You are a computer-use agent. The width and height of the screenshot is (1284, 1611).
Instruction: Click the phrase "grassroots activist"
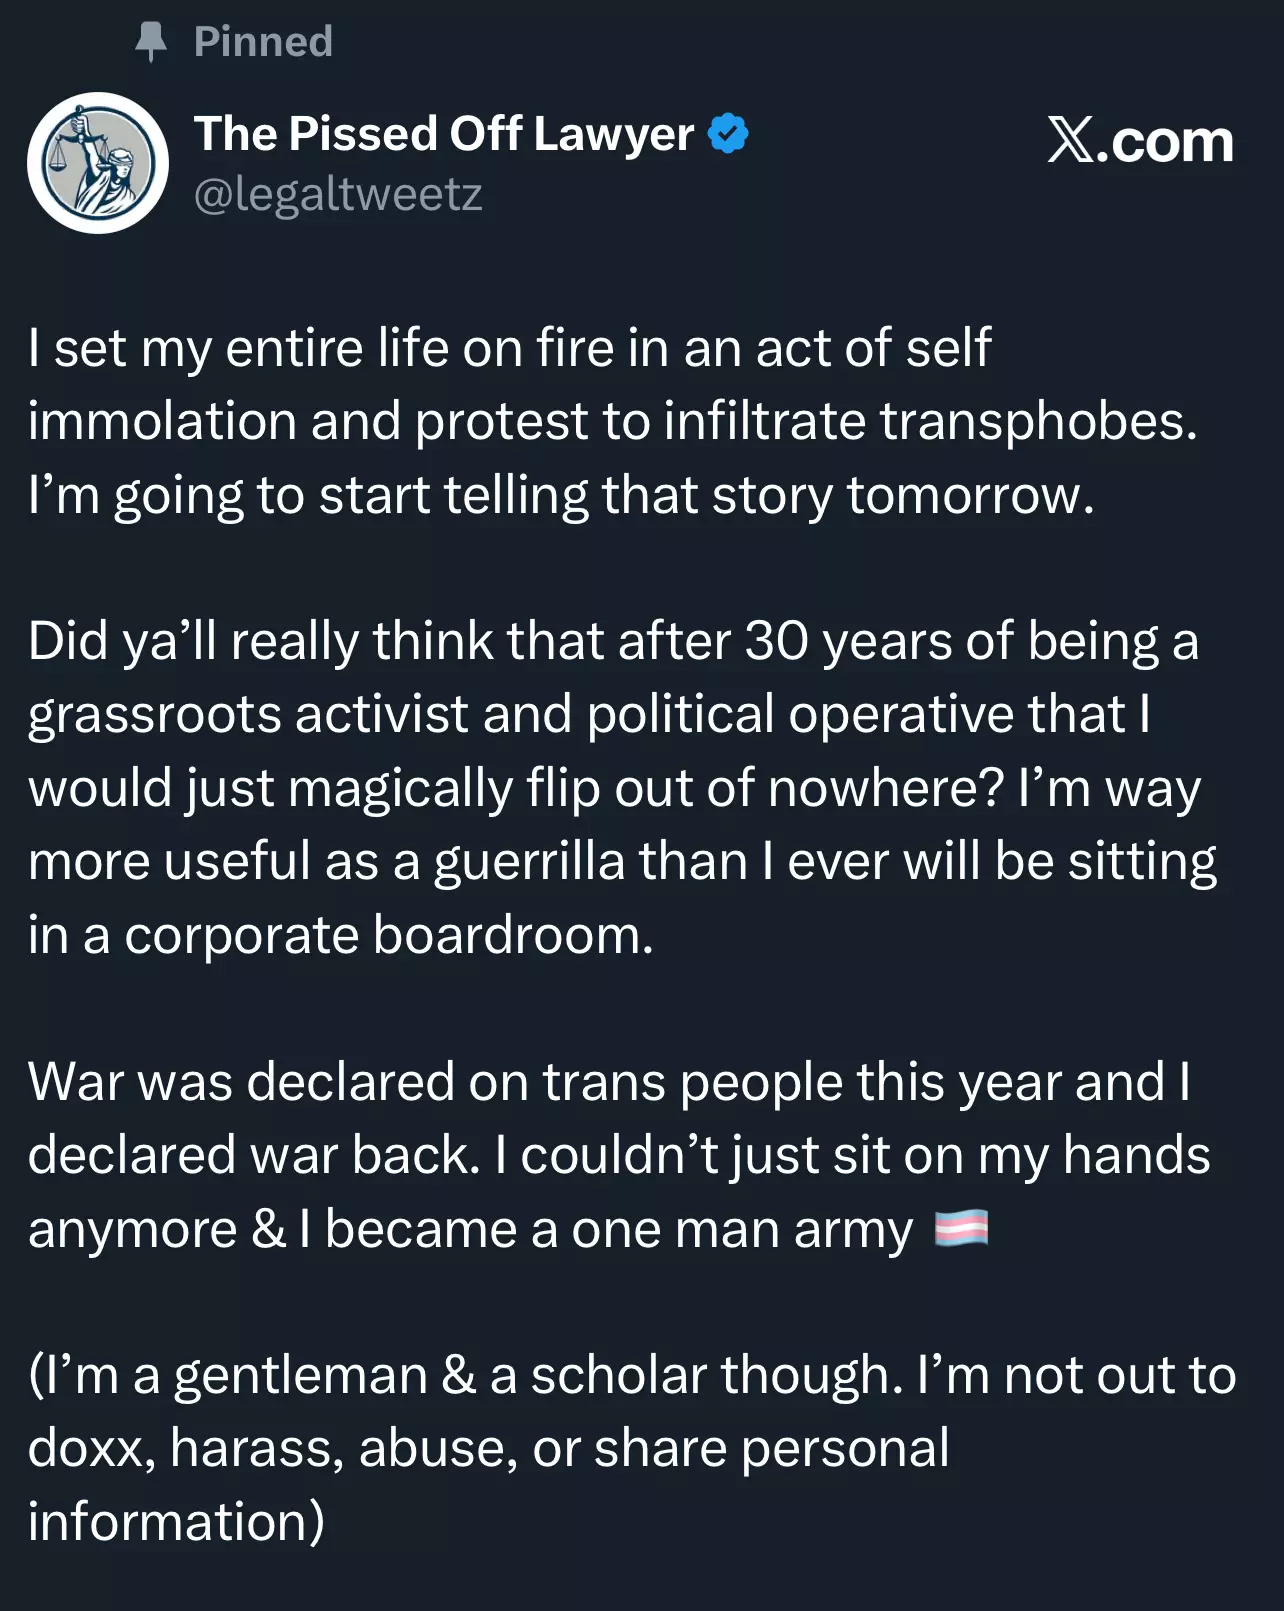point(248,714)
